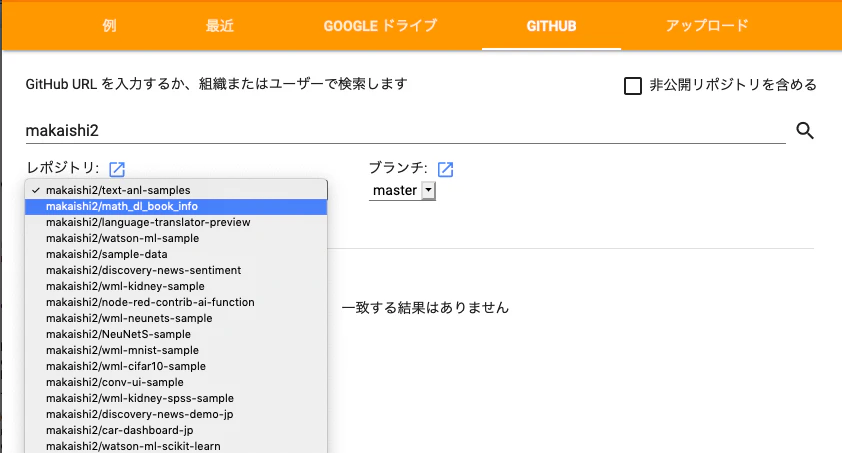Choose makaishi2/math_dl_book_info from list
This screenshot has width=842, height=453.
click(x=176, y=207)
